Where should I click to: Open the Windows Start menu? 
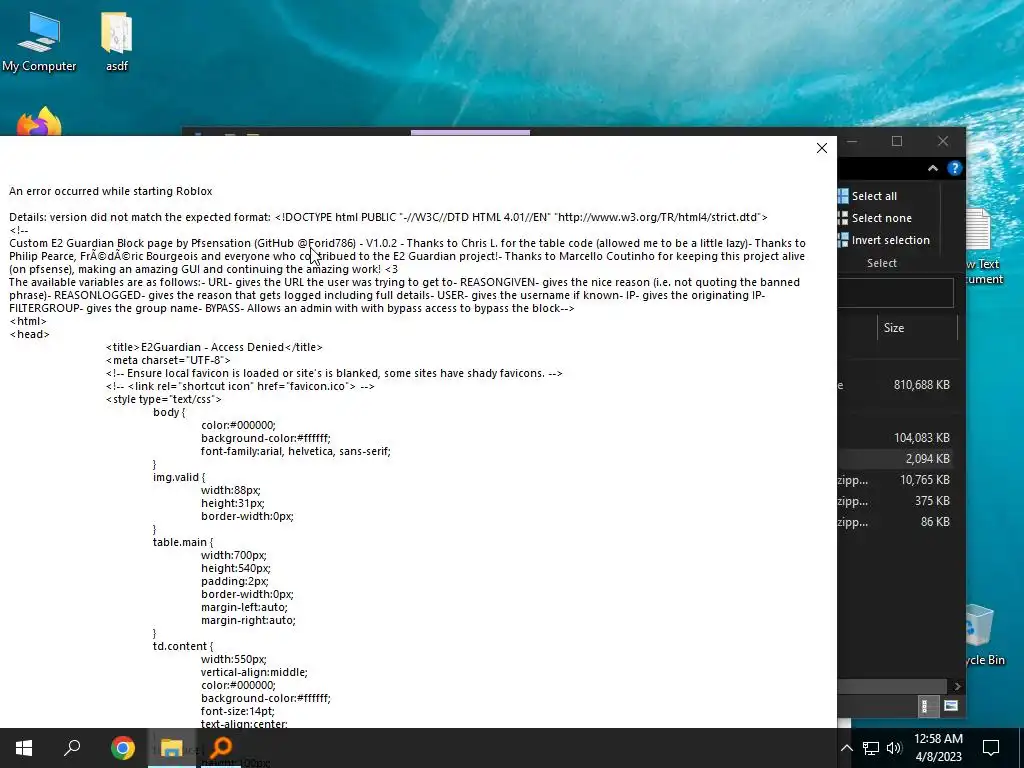pos(24,748)
